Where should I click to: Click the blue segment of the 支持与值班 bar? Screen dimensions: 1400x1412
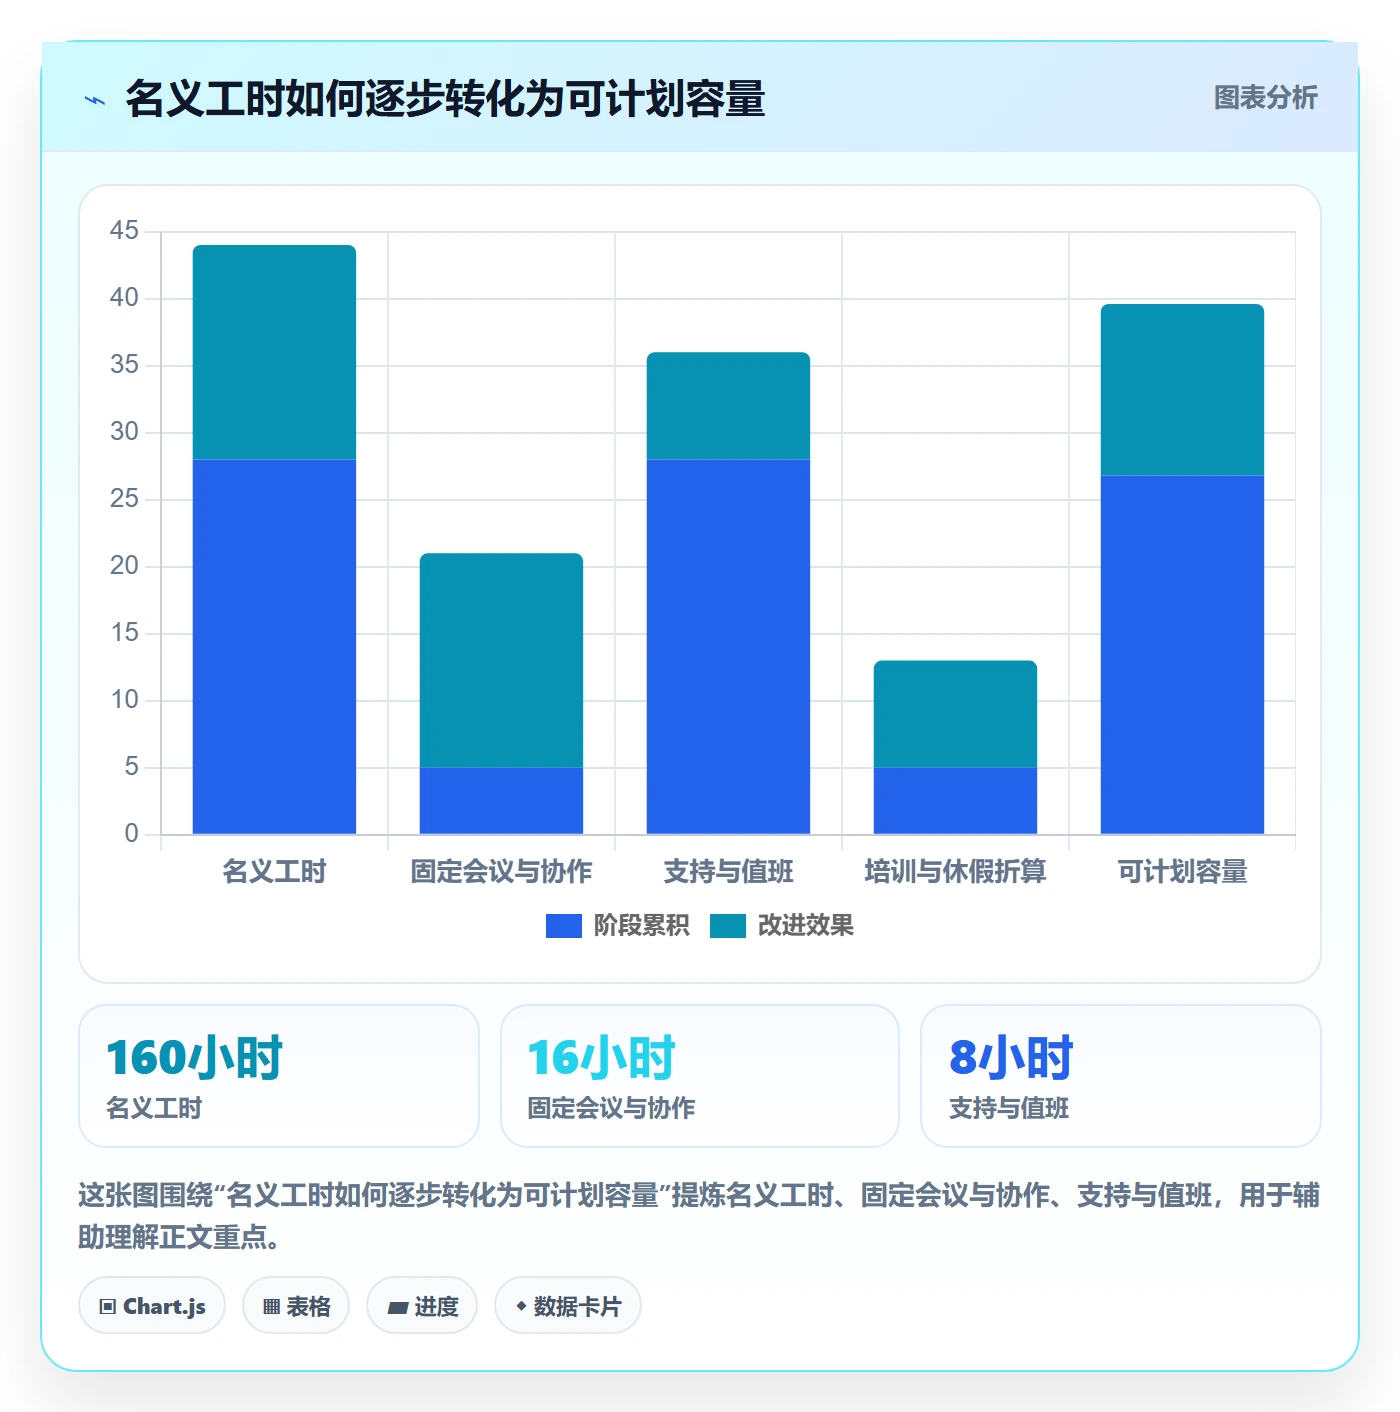728,647
